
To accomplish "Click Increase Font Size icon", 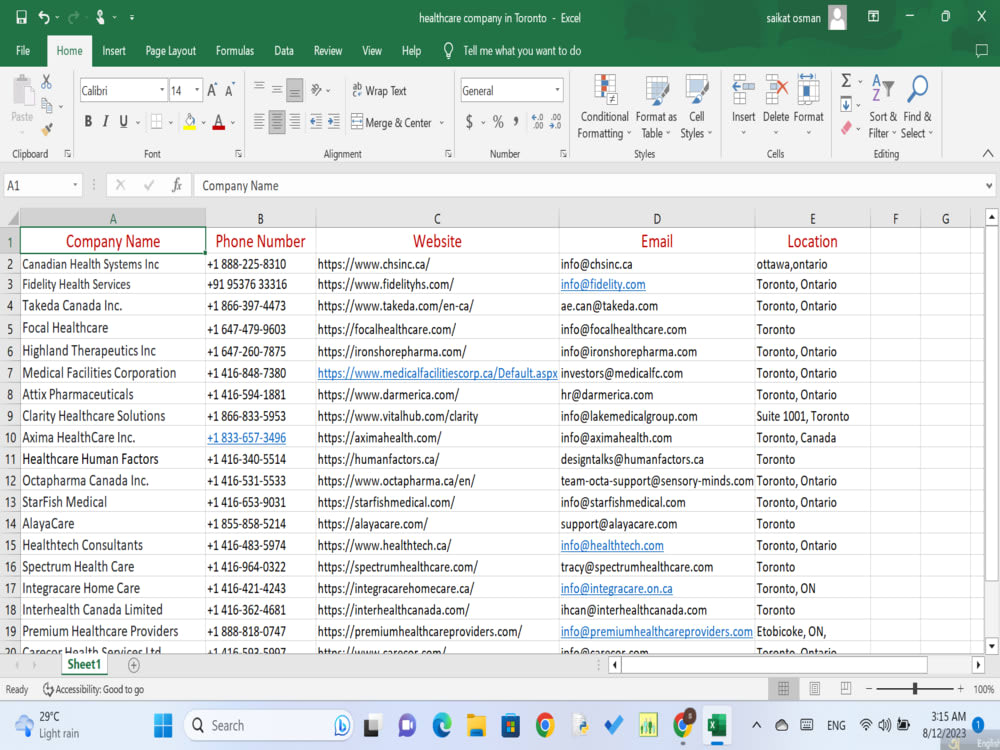I will tap(212, 91).
